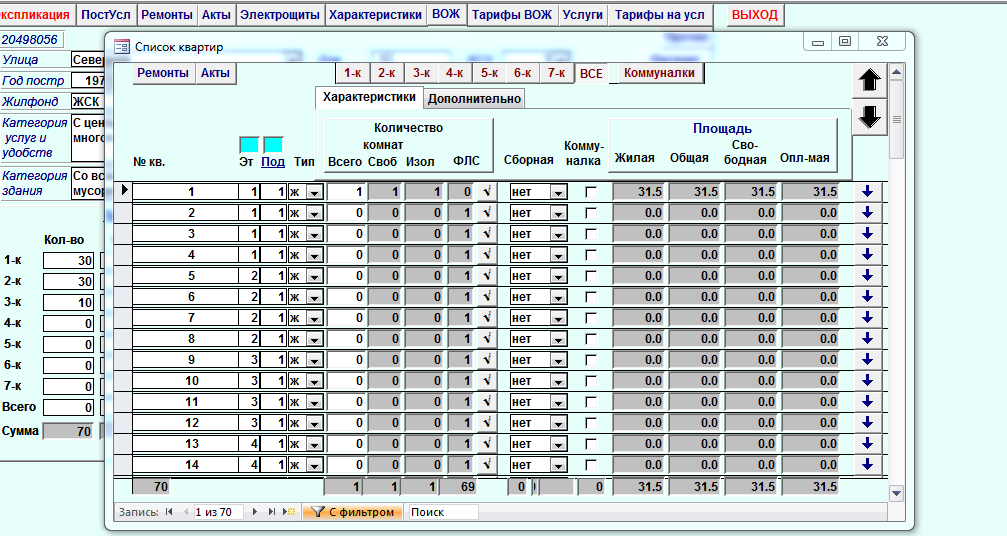This screenshot has height=536, width=1007.
Task: Click blue down arrow for apartment 14
Action: (868, 464)
